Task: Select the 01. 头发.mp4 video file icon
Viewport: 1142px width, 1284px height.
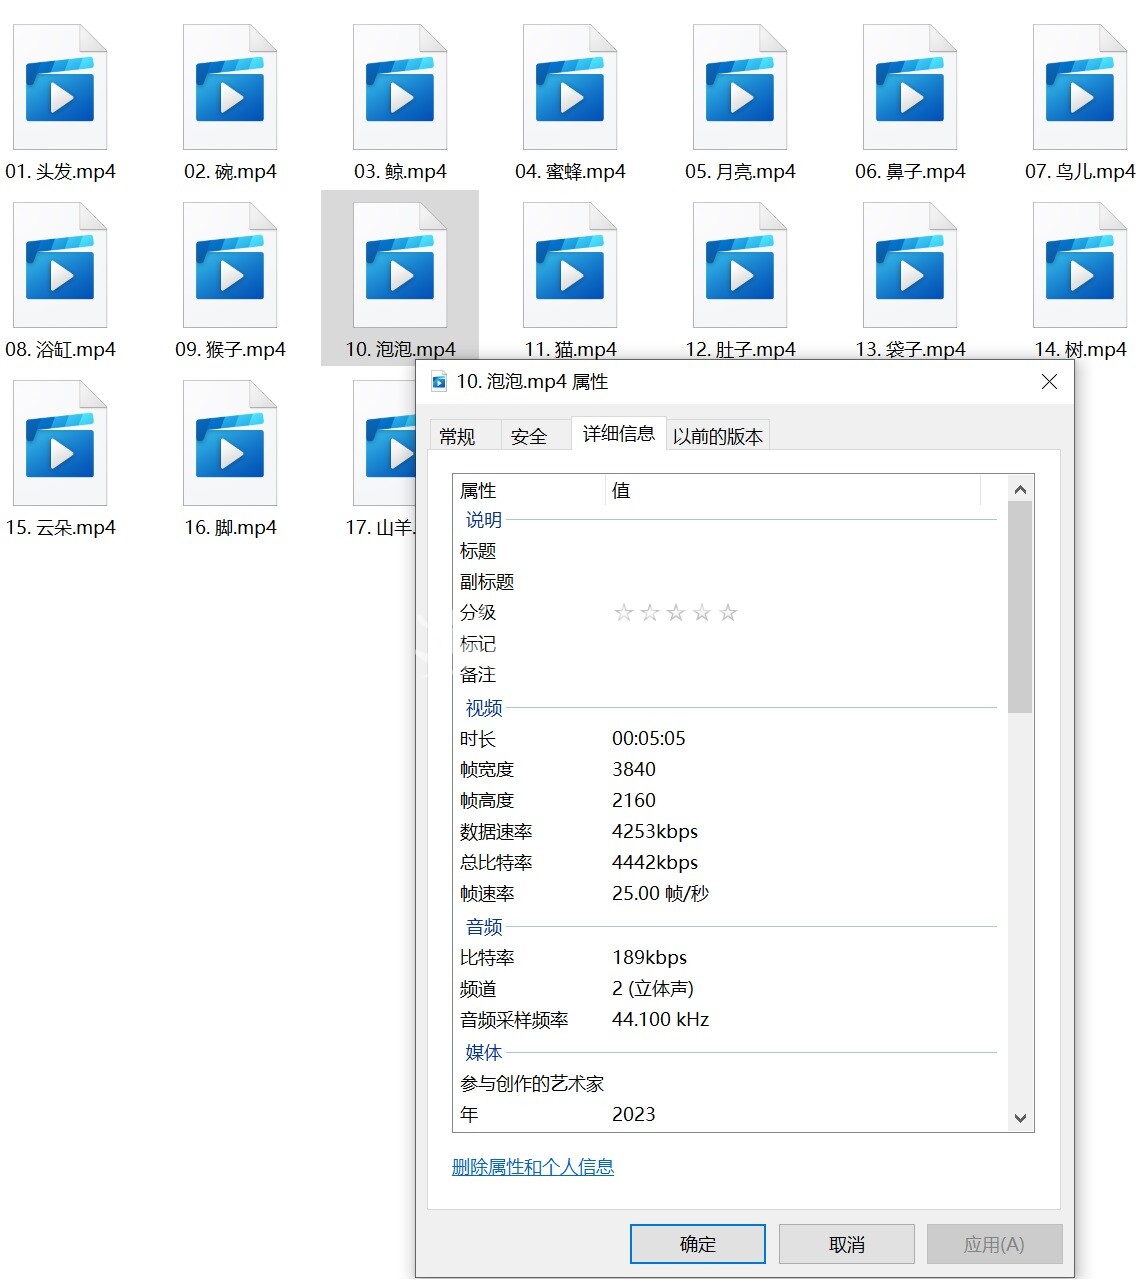Action: [x=60, y=90]
